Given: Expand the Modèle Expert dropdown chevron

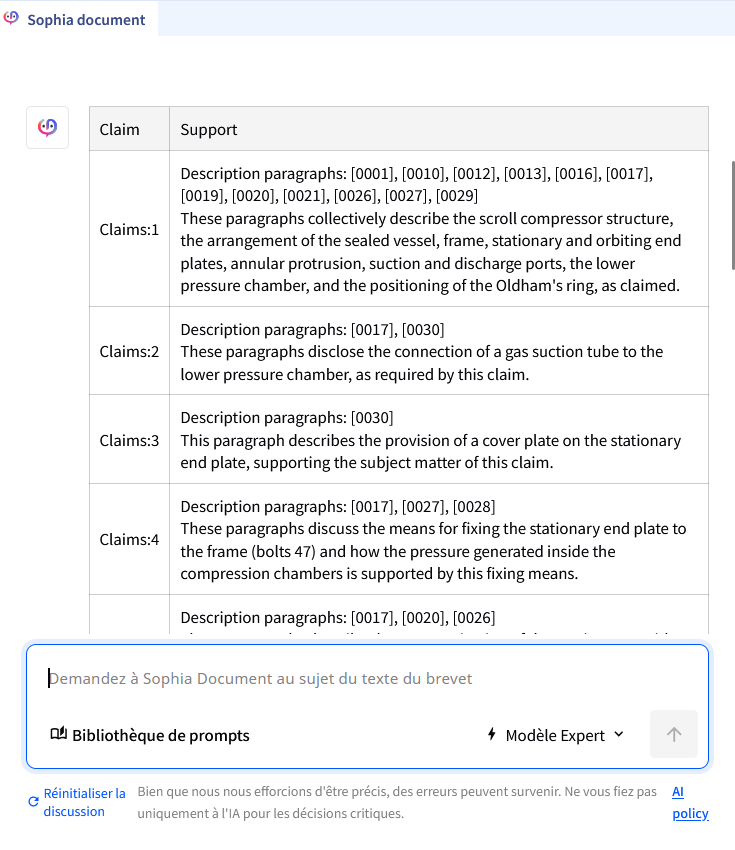Looking at the screenshot, I should pos(618,734).
